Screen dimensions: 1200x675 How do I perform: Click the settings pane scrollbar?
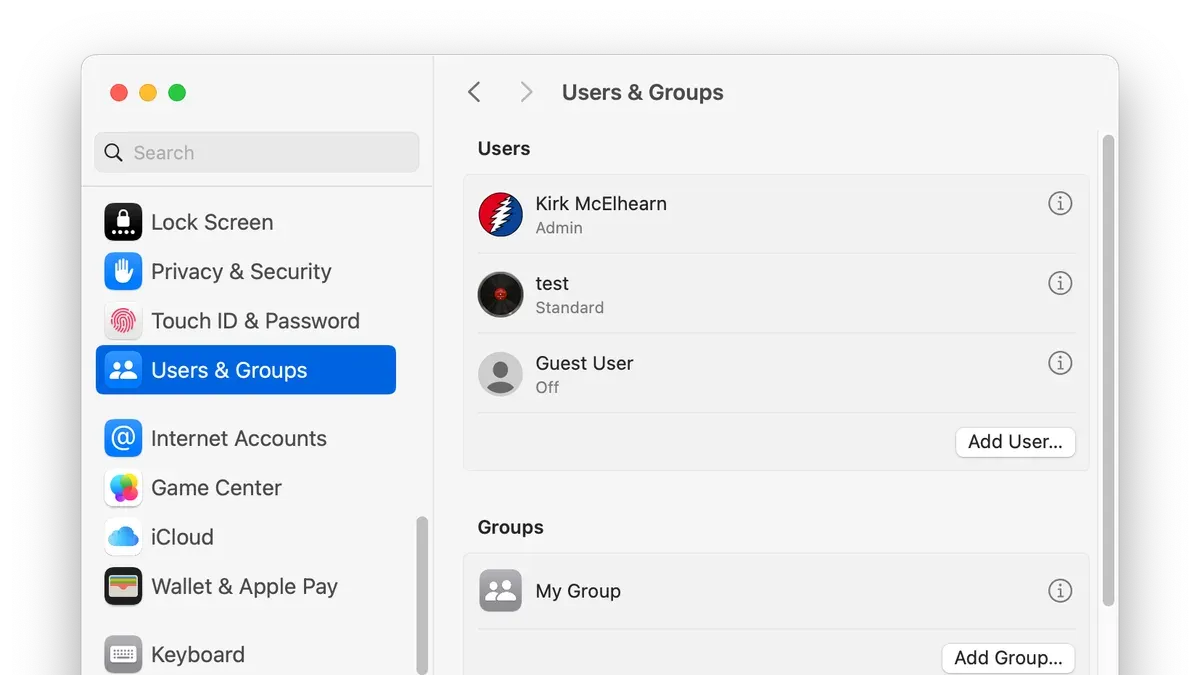point(1108,370)
